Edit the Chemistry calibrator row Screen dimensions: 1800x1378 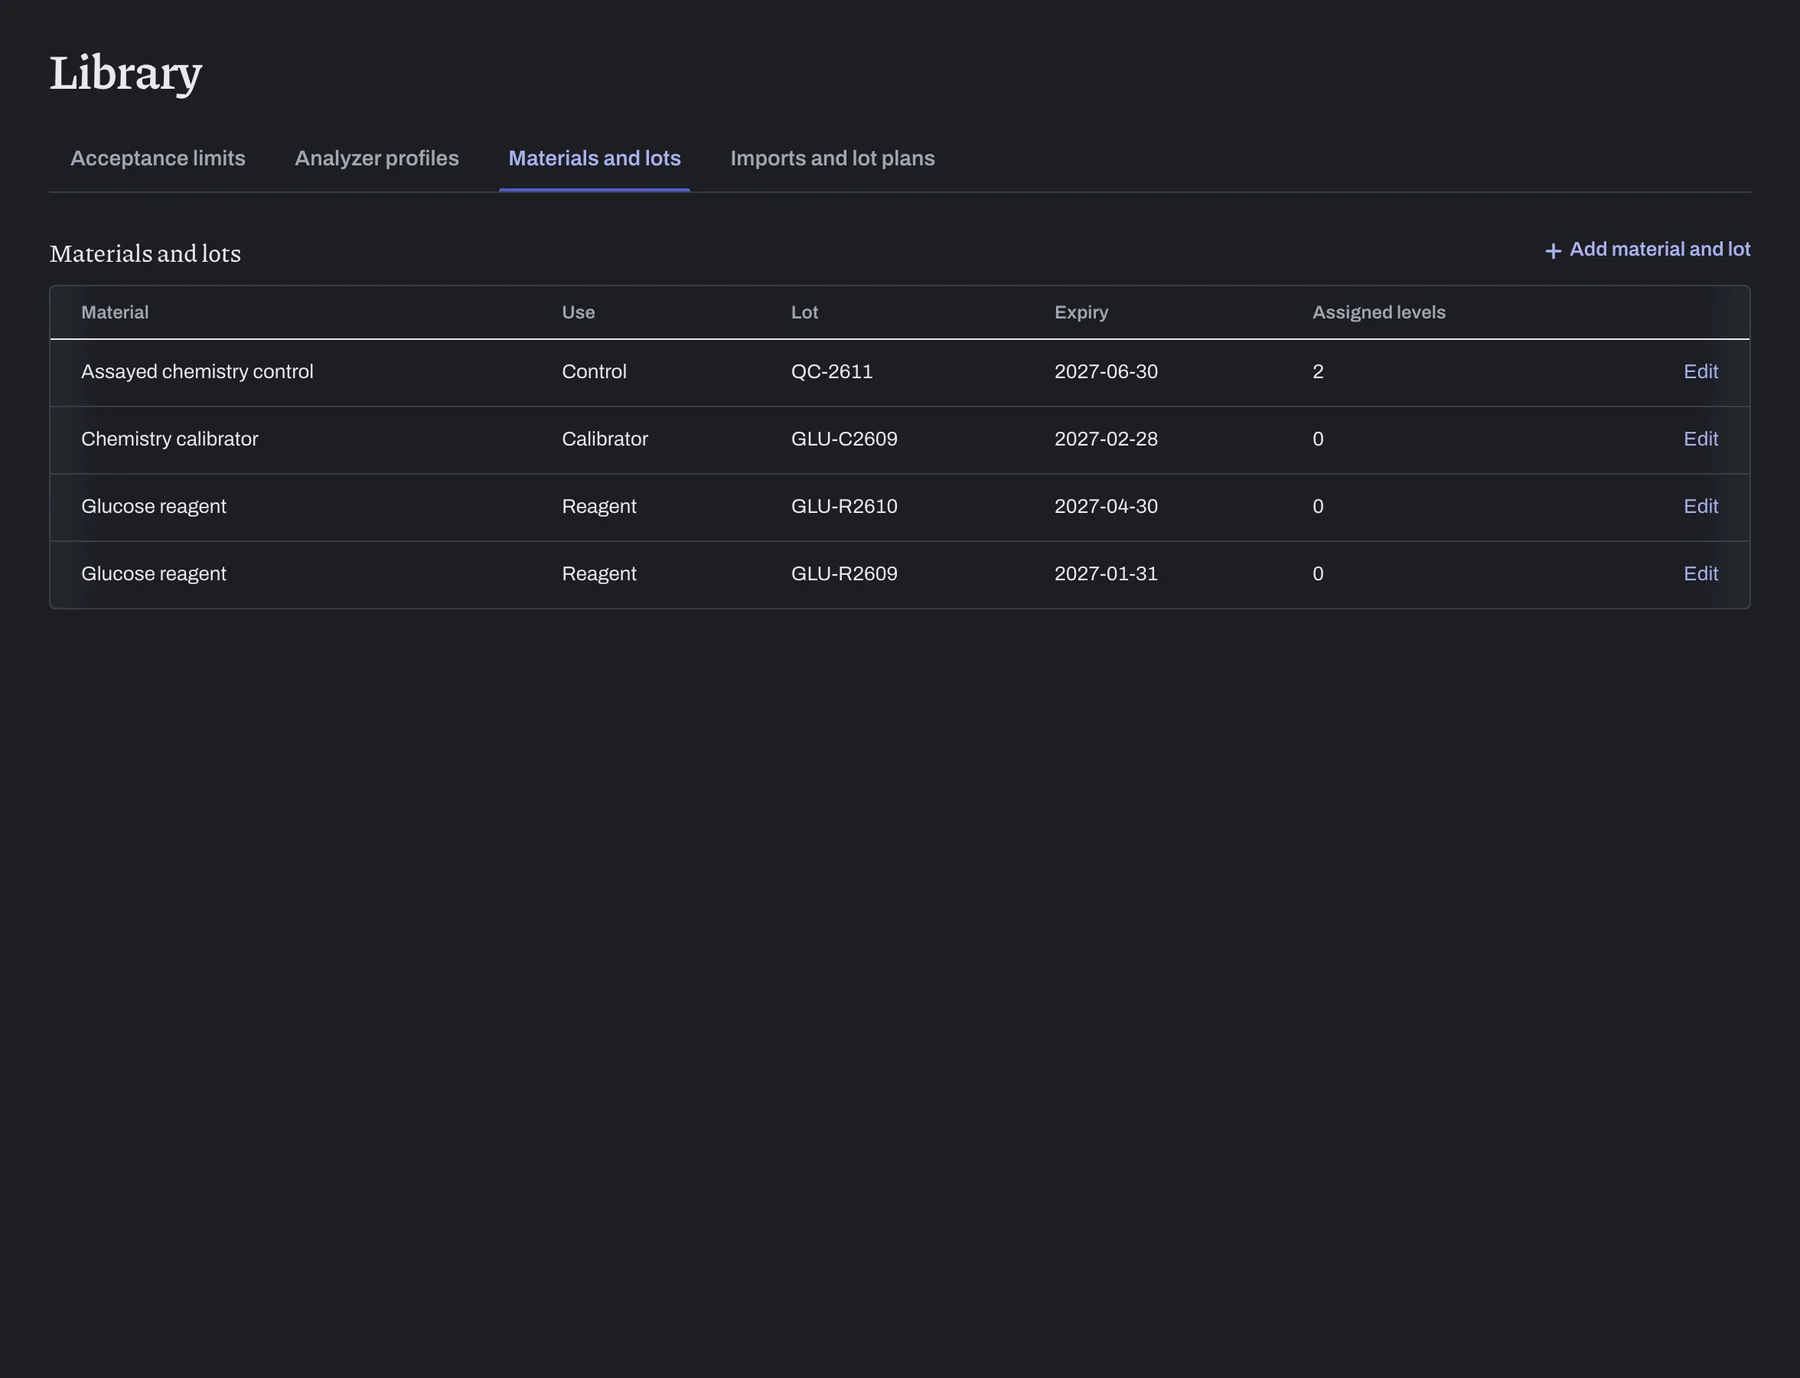[x=1701, y=439]
